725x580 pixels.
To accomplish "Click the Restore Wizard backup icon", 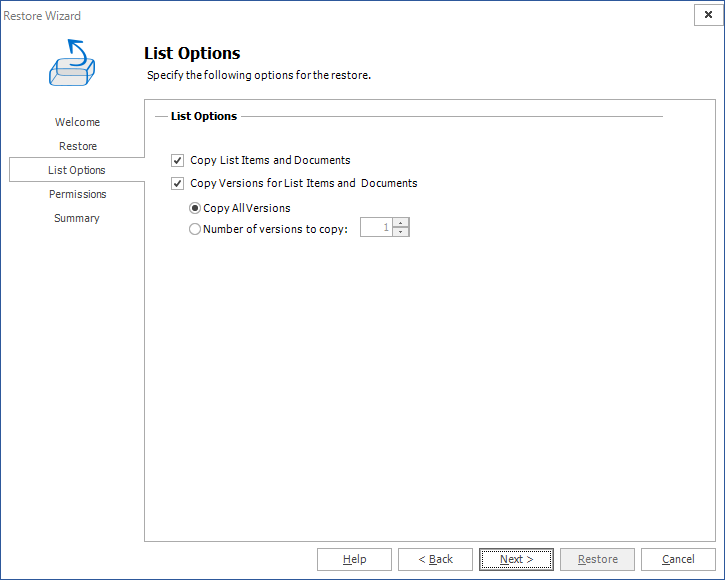I will click(x=72, y=64).
